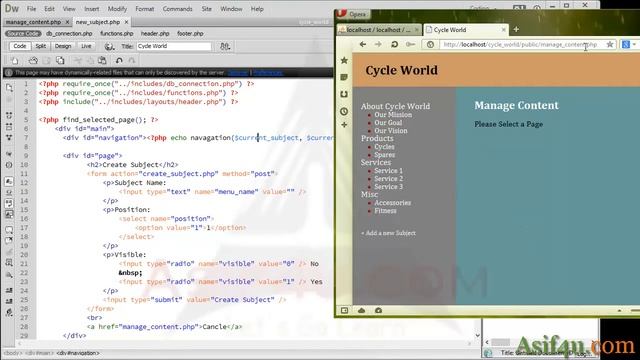Viewport: 640px width, 360px height.
Task: Click Format Source Code icon at toolbar bottom
Action: pos(9,312)
